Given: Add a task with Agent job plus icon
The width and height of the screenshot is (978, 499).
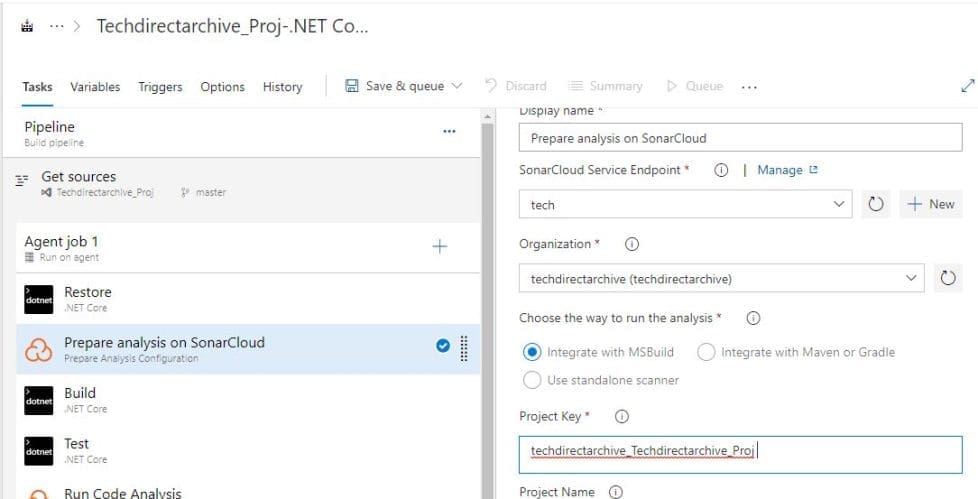Looking at the screenshot, I should pos(439,247).
